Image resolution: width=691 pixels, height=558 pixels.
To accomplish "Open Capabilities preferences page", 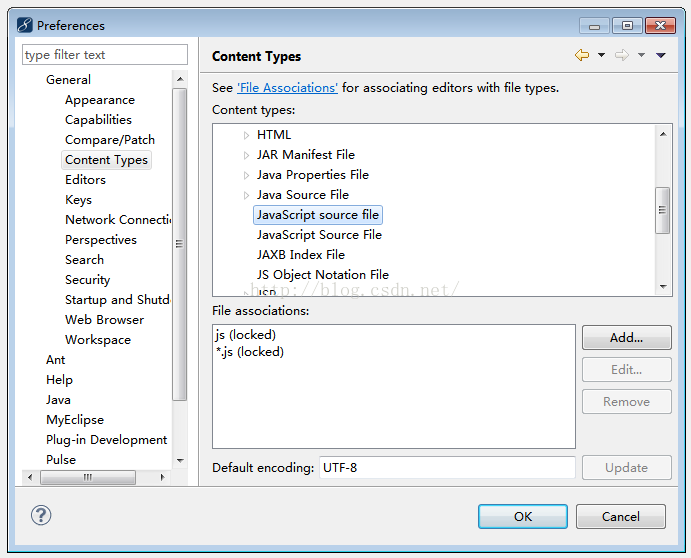I will pos(98,120).
